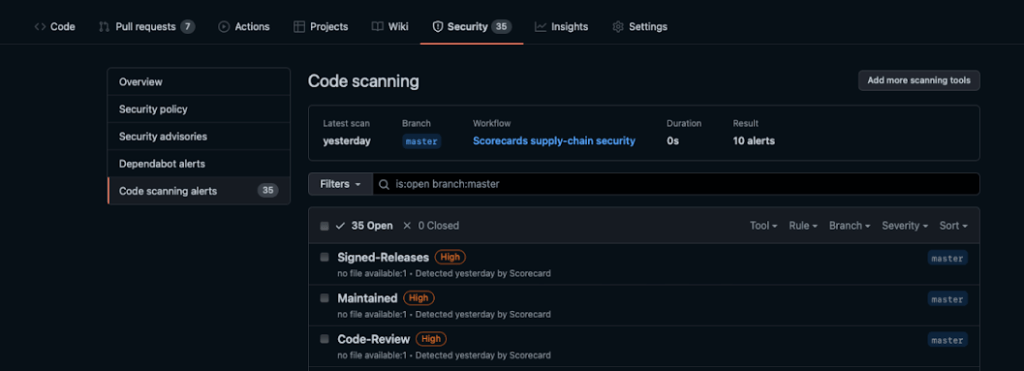Image resolution: width=1024 pixels, height=371 pixels.
Task: Open the Security tab
Action: (x=472, y=27)
